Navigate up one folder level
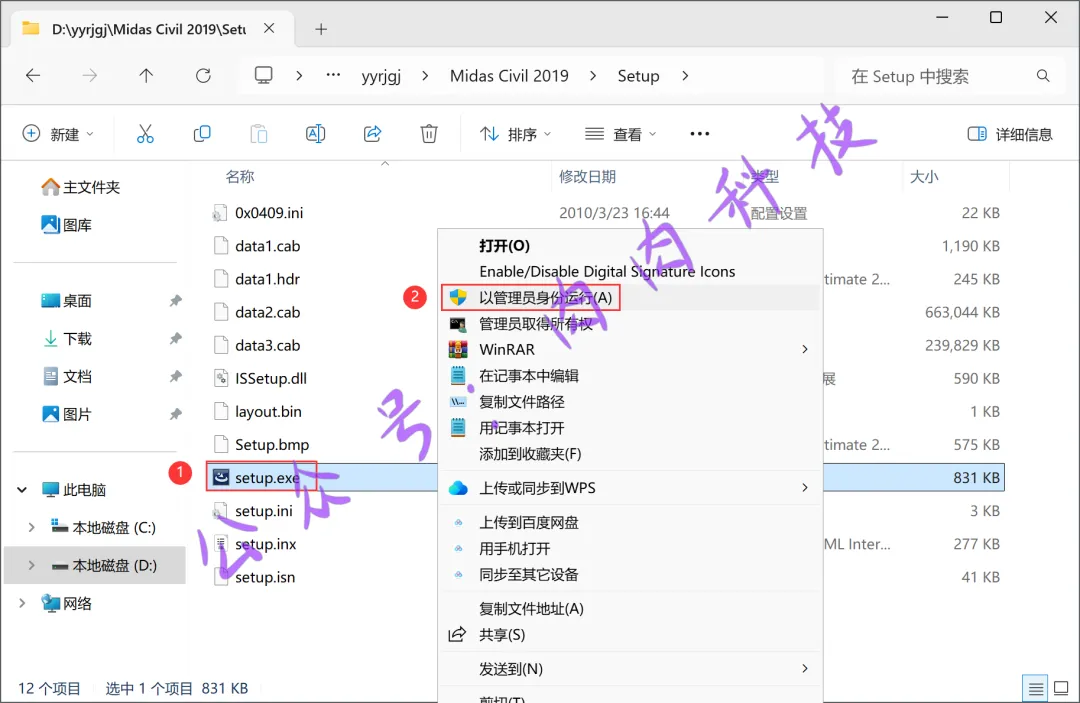 click(146, 76)
